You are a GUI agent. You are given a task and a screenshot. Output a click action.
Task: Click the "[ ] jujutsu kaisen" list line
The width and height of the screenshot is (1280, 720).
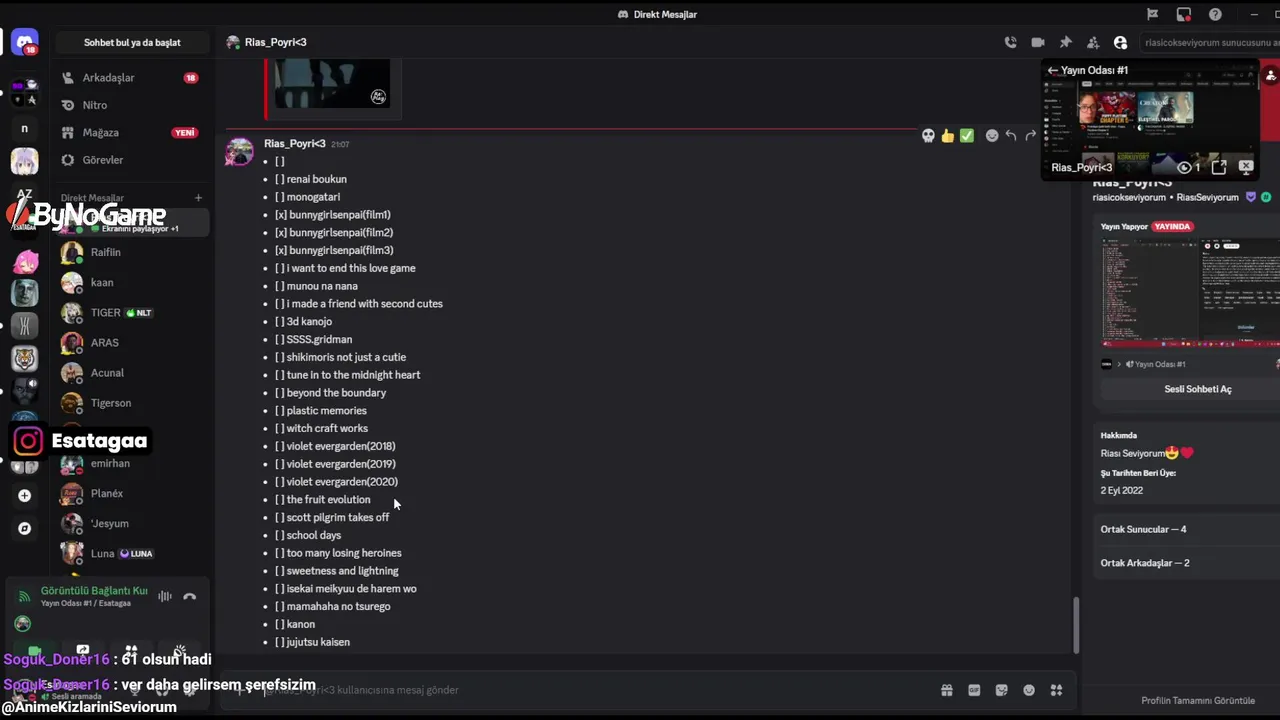[313, 642]
